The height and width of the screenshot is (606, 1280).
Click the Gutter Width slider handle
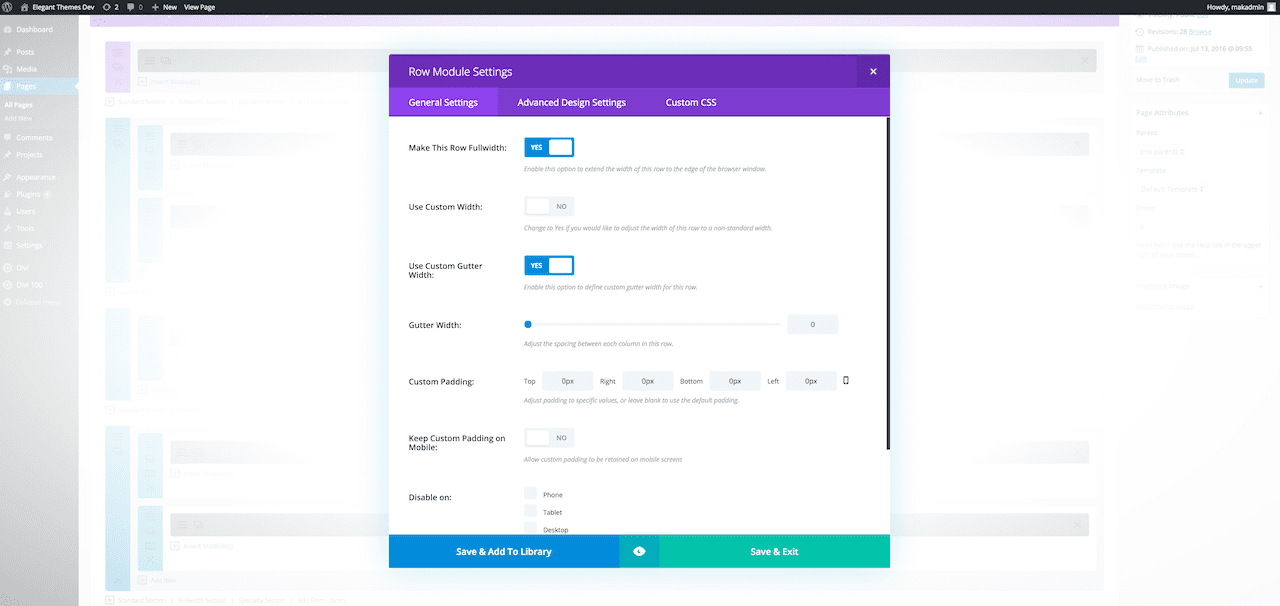(528, 324)
